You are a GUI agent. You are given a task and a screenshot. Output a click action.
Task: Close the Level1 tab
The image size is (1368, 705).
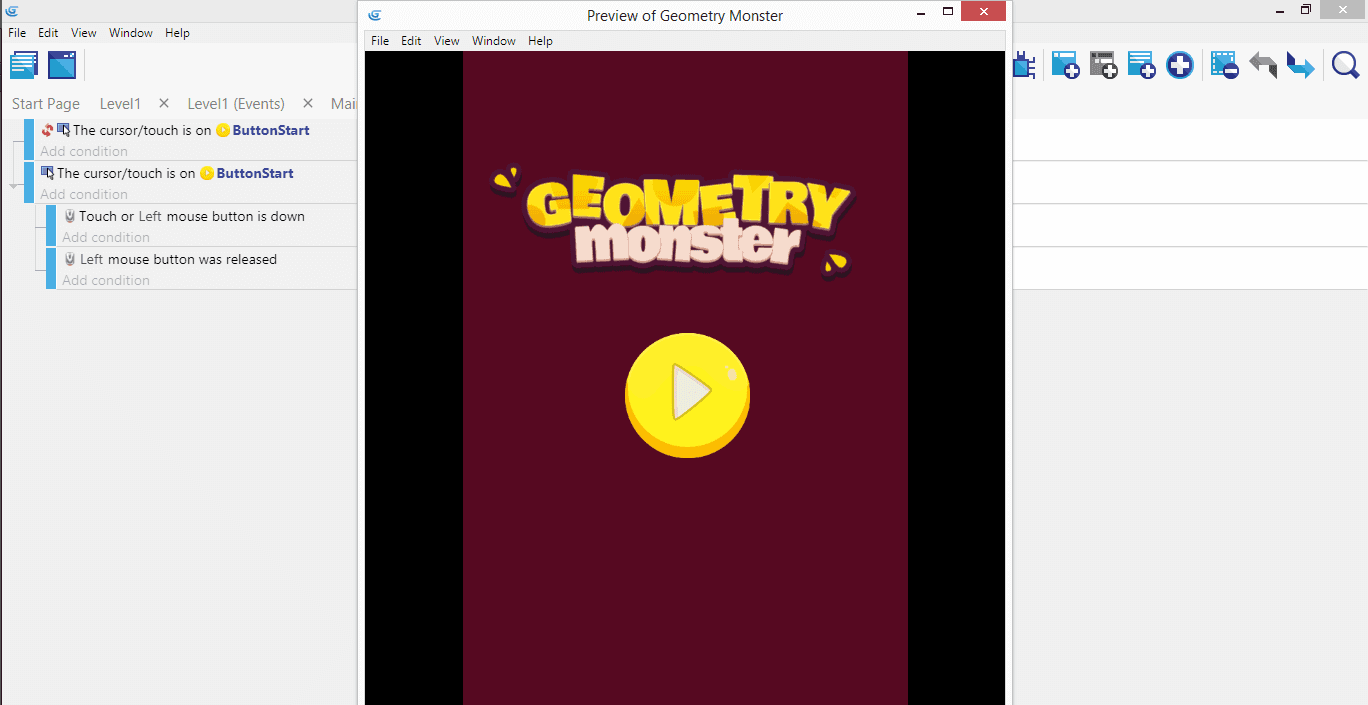click(164, 104)
